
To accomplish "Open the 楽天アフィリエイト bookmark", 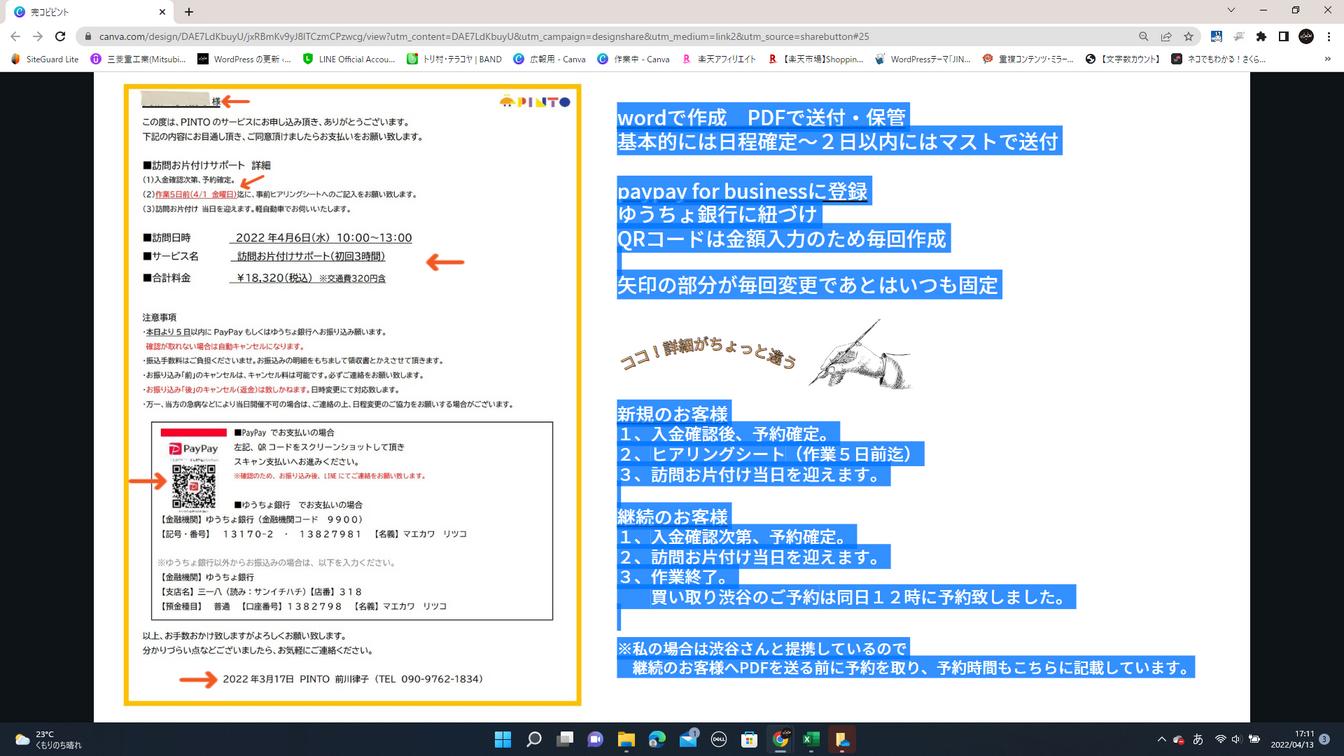I will [x=719, y=59].
